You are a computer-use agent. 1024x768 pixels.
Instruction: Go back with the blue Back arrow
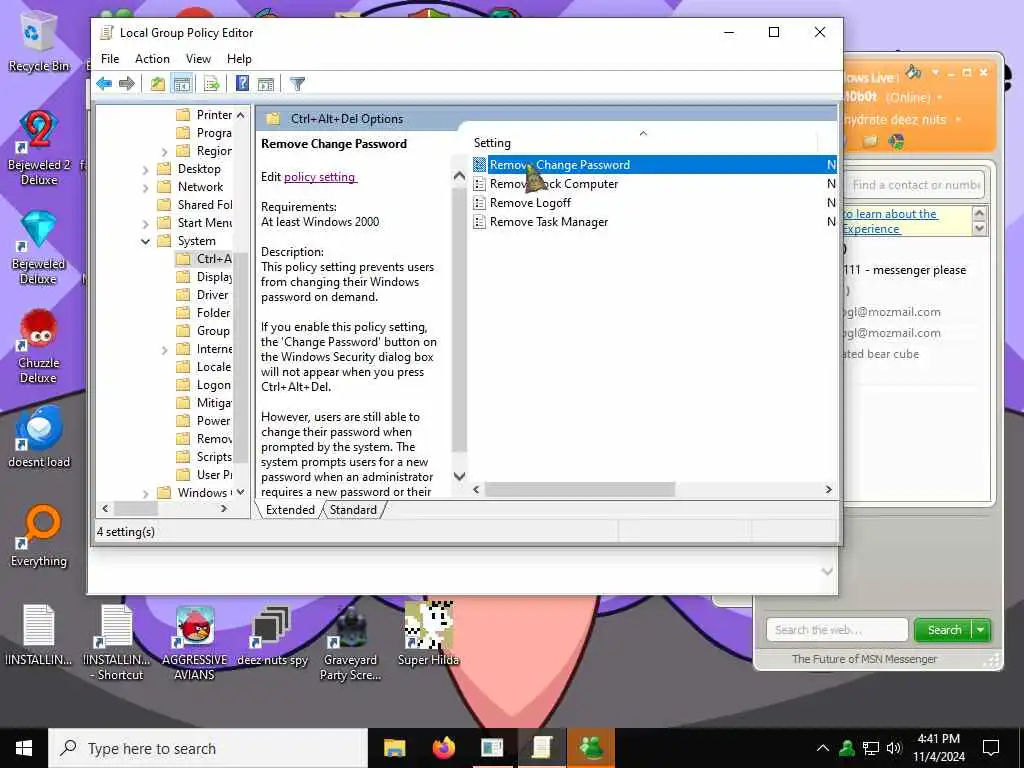(104, 84)
